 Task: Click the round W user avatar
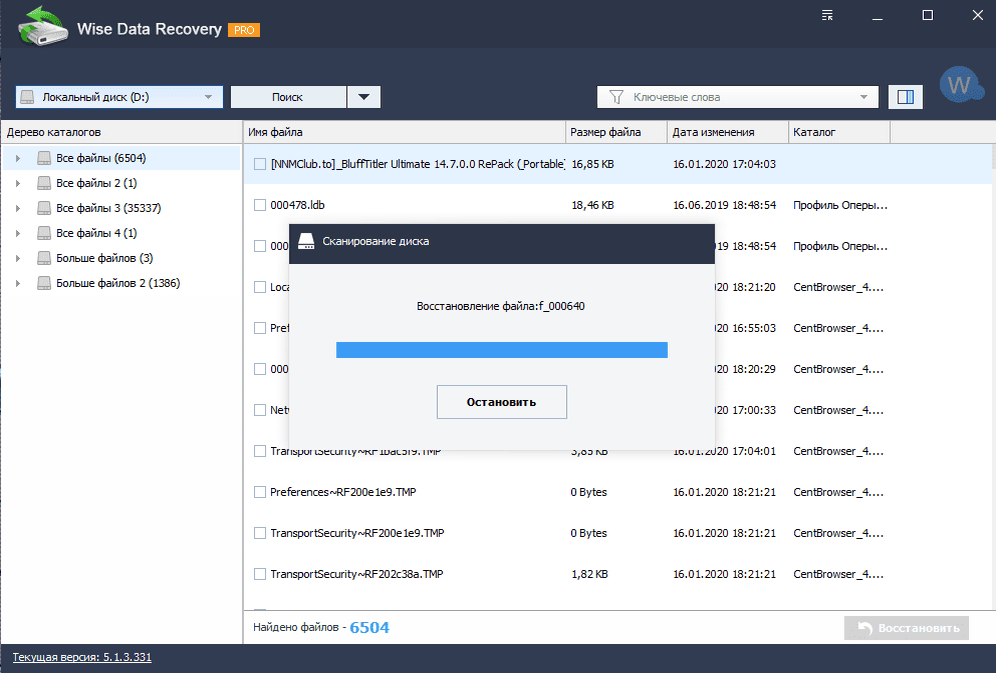[x=960, y=86]
